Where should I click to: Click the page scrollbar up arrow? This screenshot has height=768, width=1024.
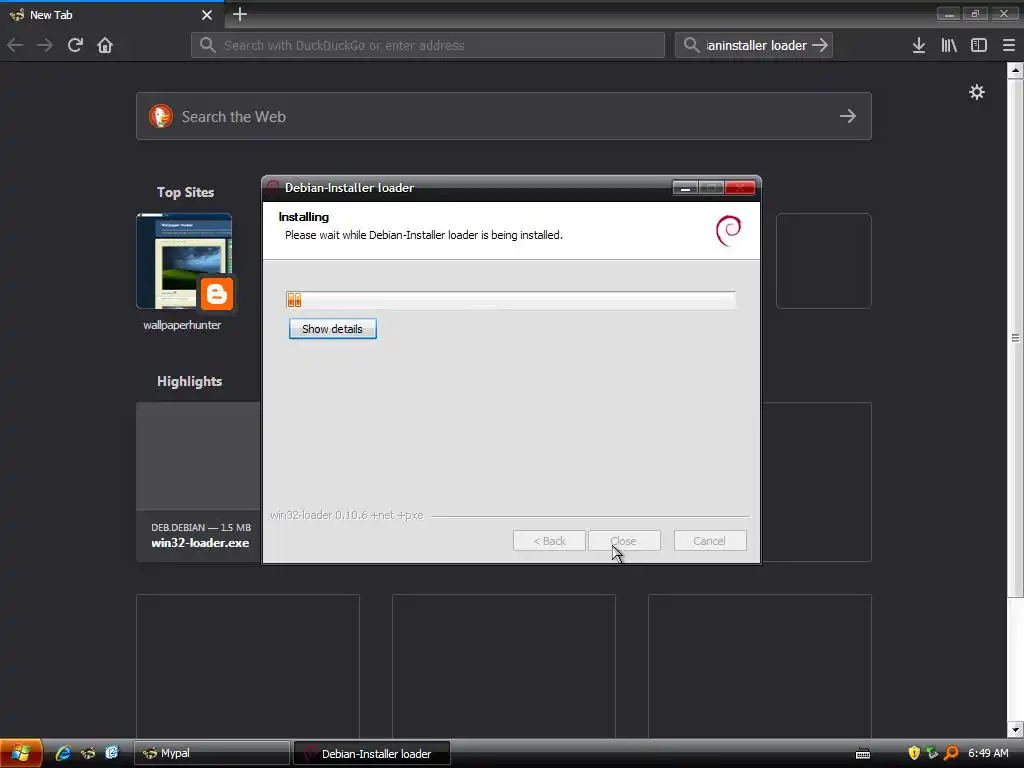[x=1015, y=70]
